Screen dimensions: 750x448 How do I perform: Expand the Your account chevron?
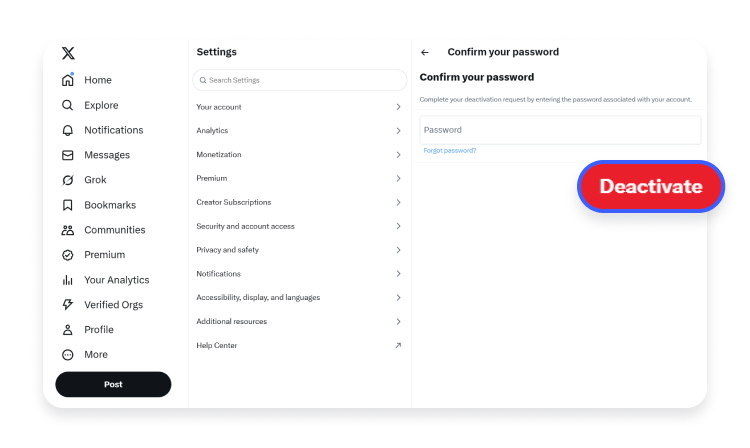click(x=398, y=107)
